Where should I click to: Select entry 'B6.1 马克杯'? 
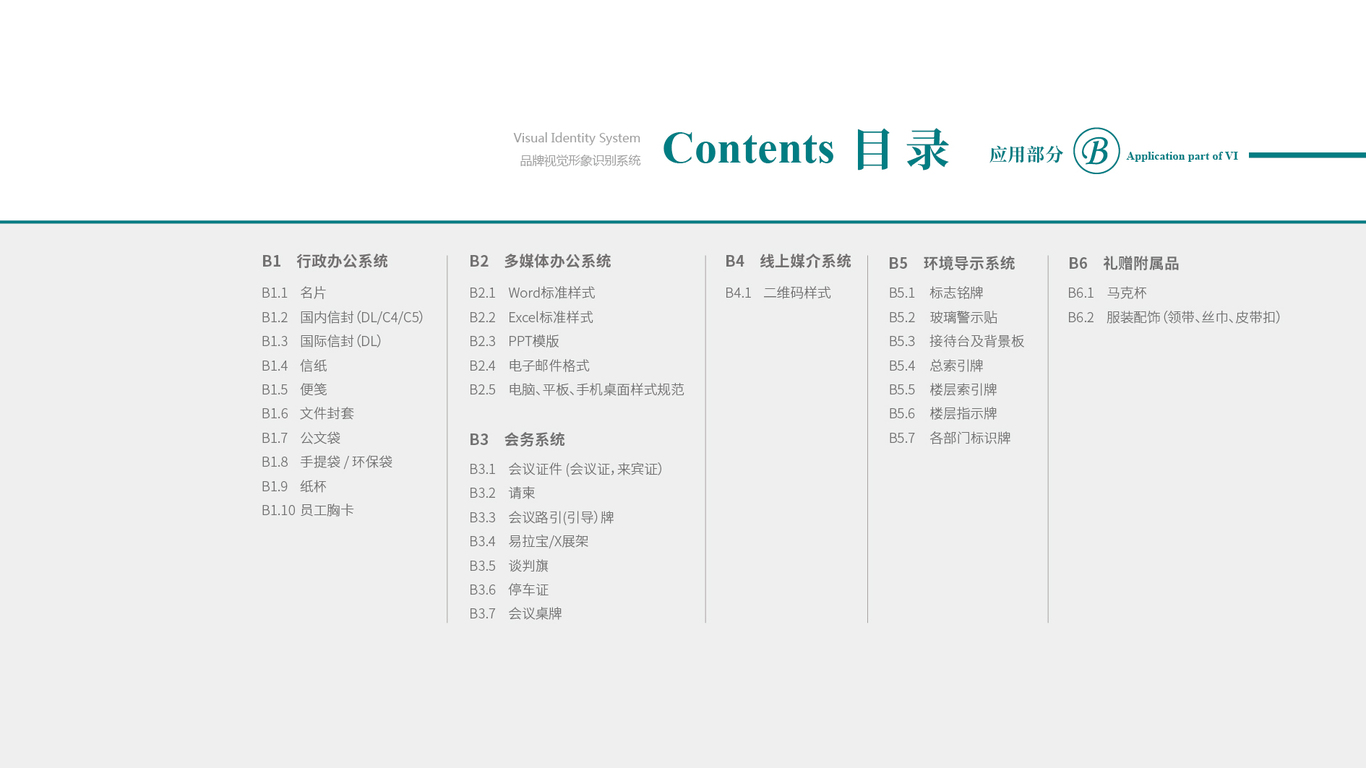tap(1107, 293)
